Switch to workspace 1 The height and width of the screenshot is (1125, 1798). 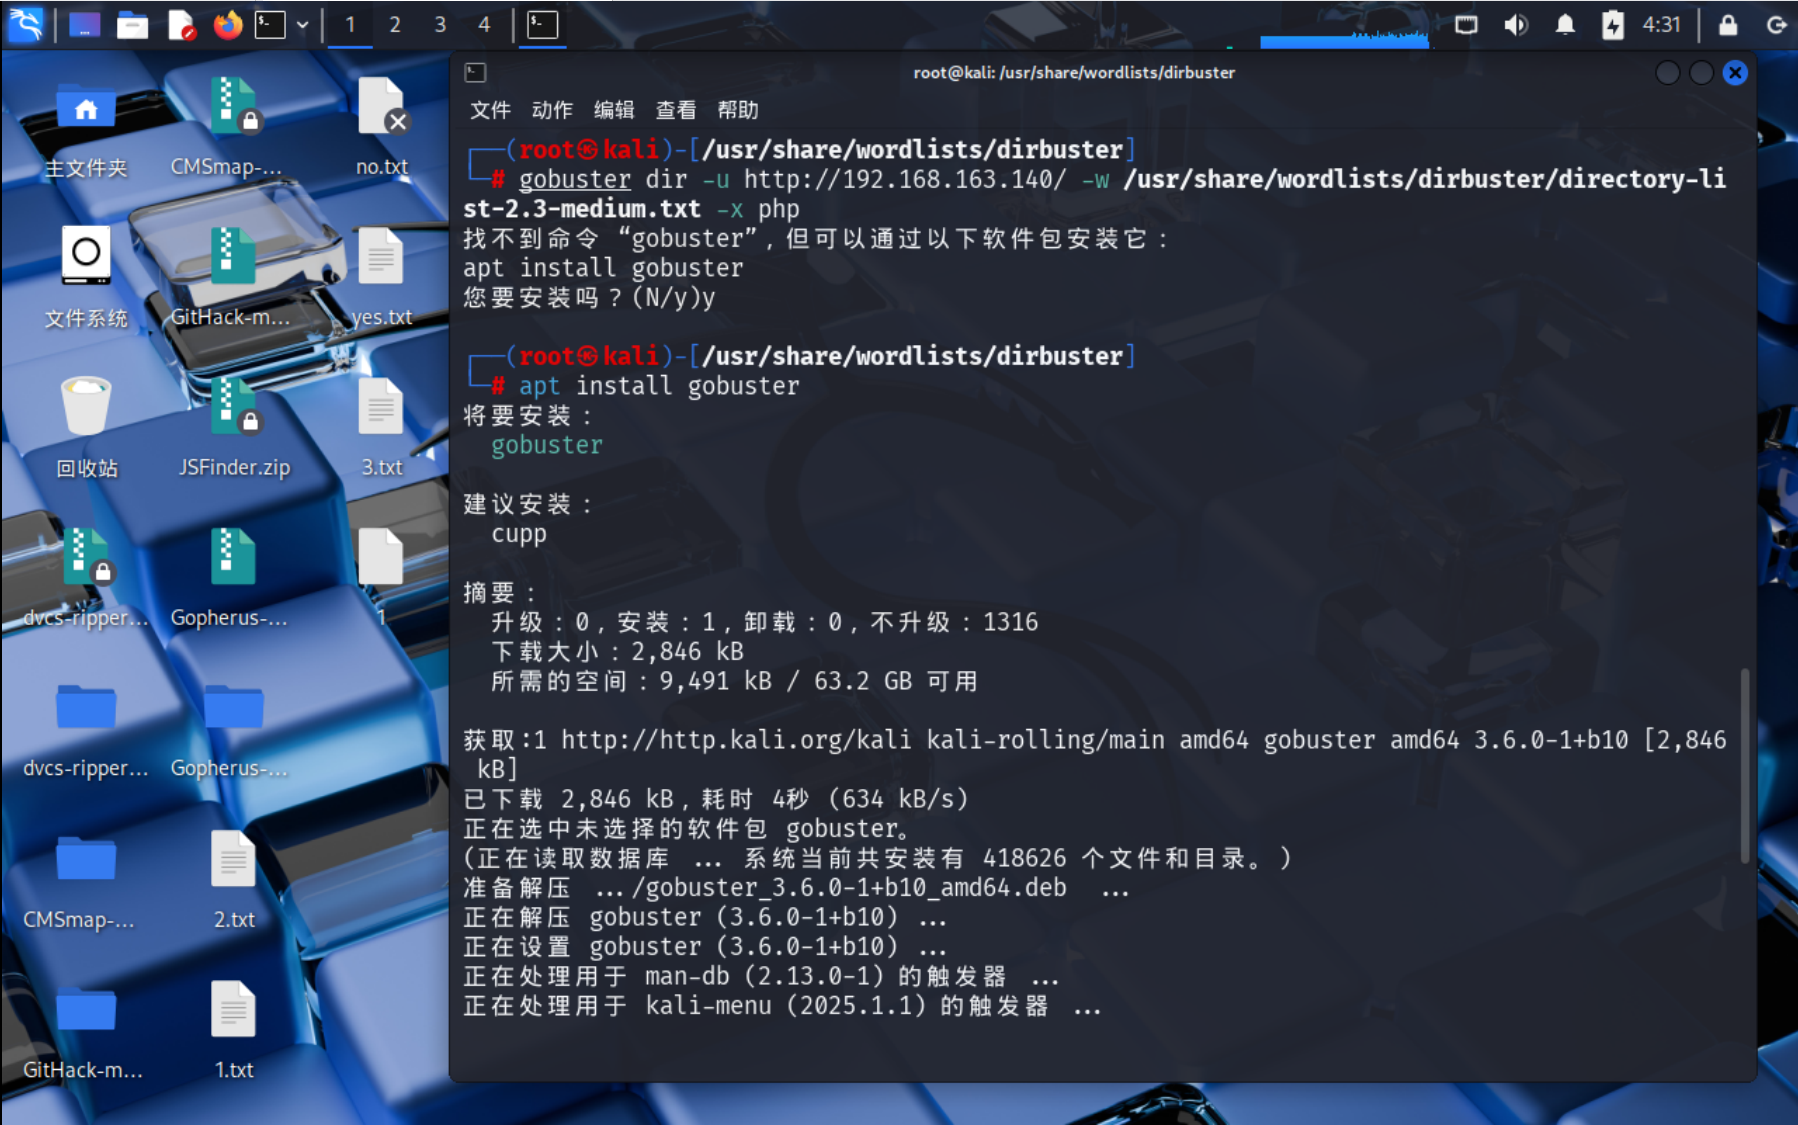[x=350, y=25]
